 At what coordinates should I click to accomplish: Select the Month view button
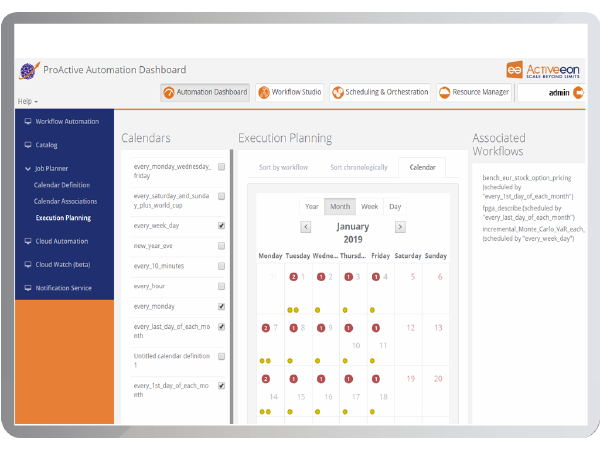[x=340, y=207]
